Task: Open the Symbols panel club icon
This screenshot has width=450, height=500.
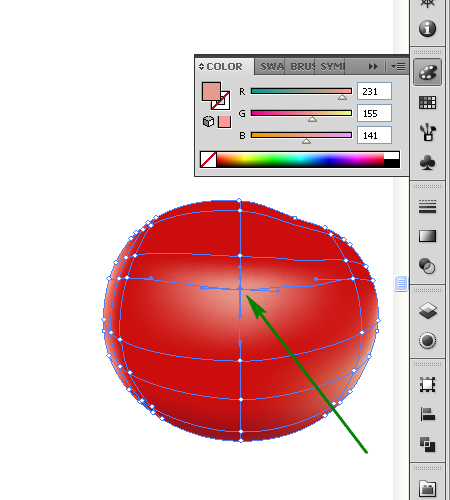Action: click(x=427, y=163)
